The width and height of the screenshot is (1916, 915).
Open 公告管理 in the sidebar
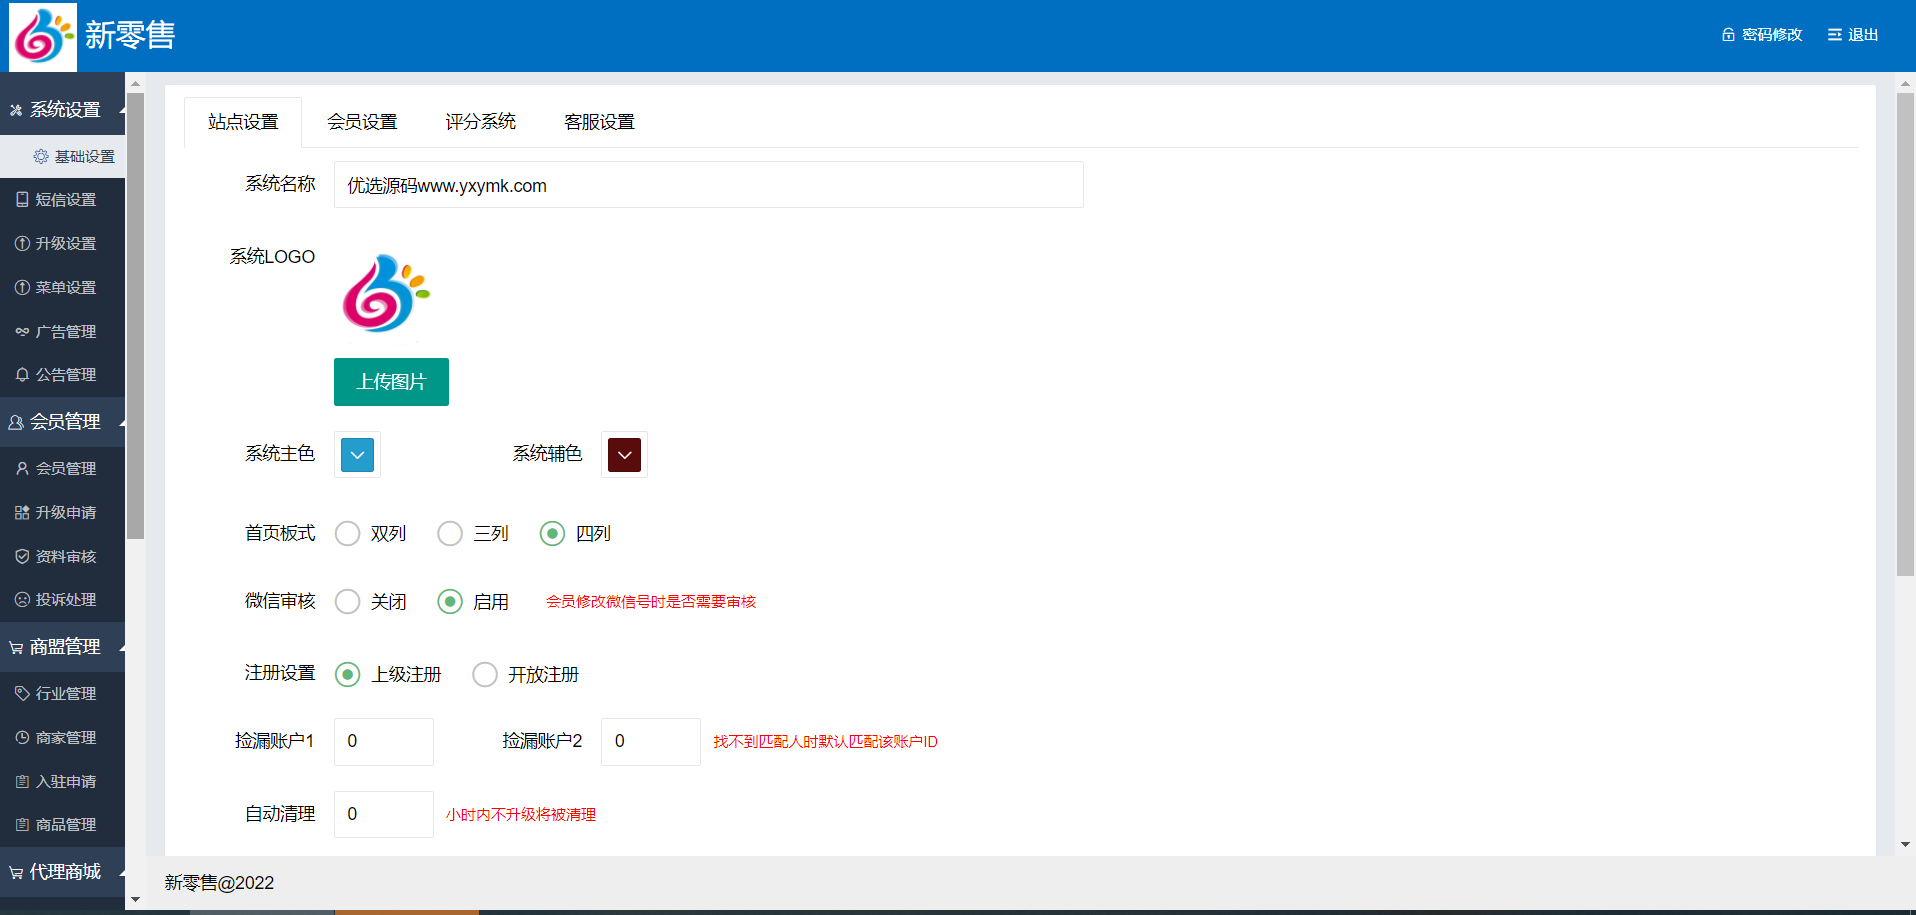pos(62,375)
